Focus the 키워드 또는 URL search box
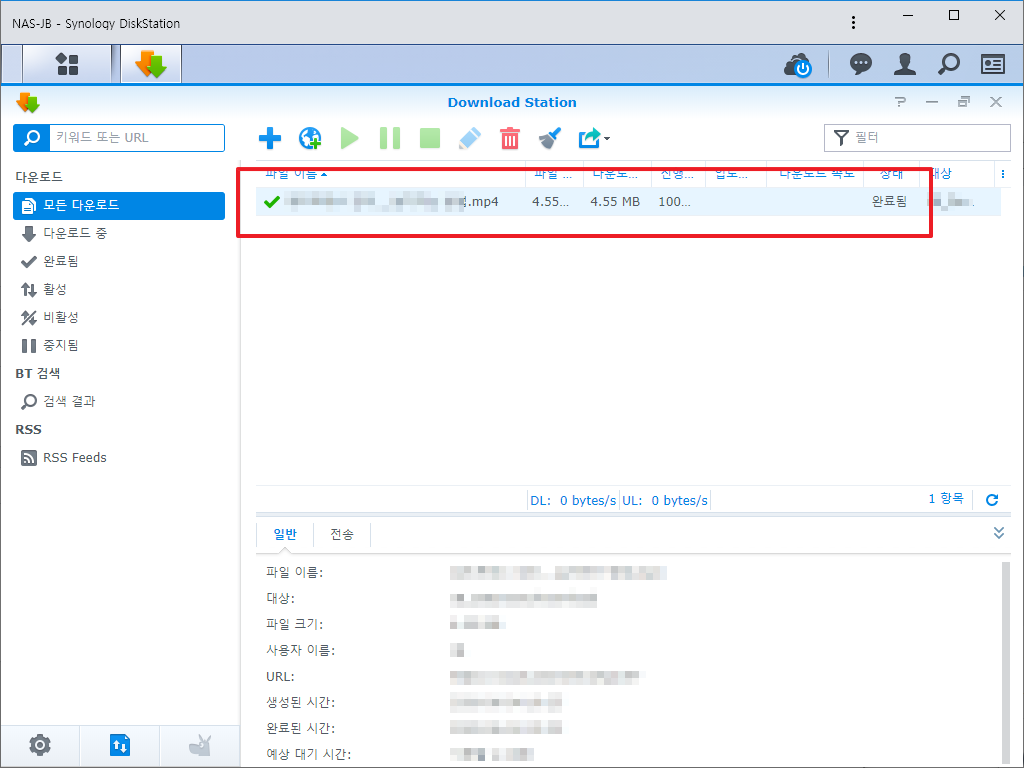1024x768 pixels. [x=136, y=138]
